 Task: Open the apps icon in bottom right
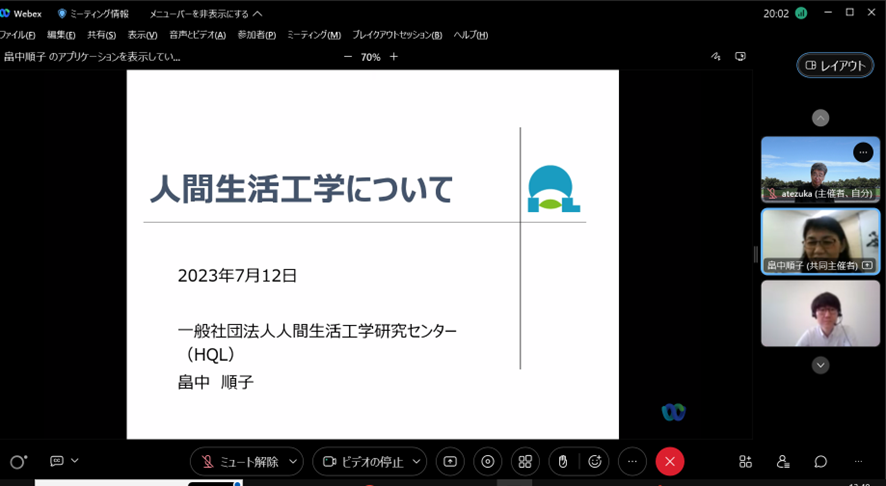[745, 461]
